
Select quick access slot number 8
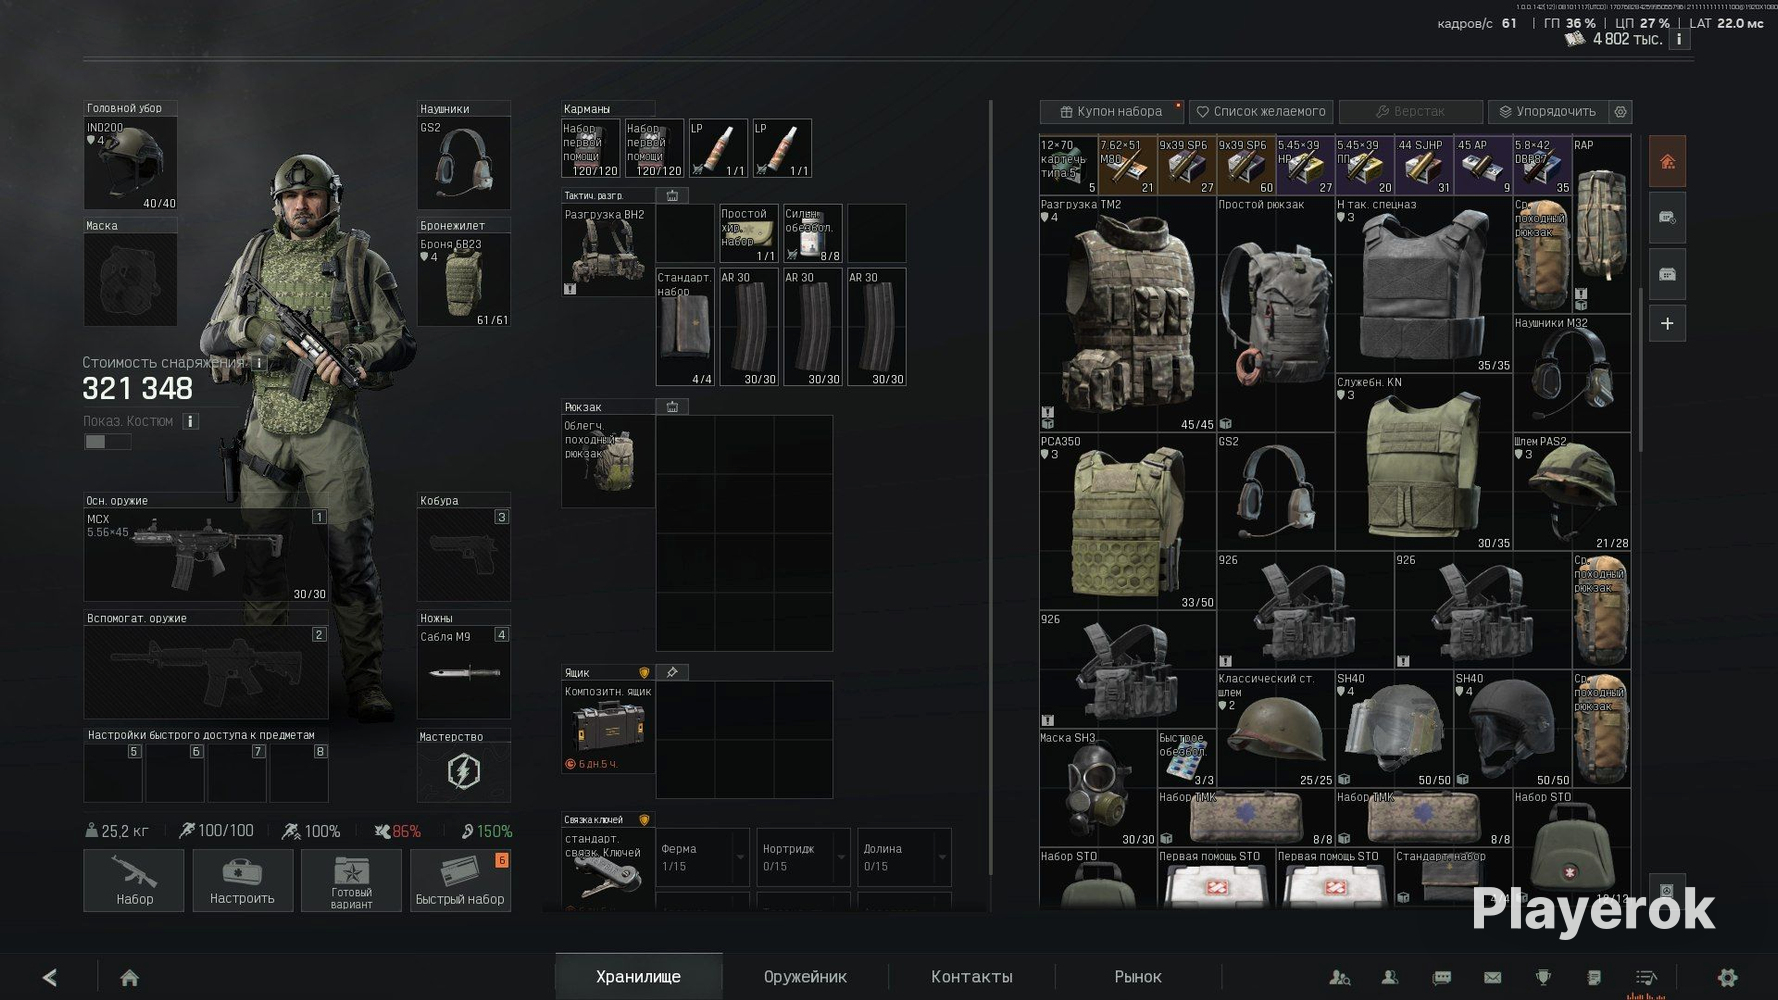[x=299, y=772]
